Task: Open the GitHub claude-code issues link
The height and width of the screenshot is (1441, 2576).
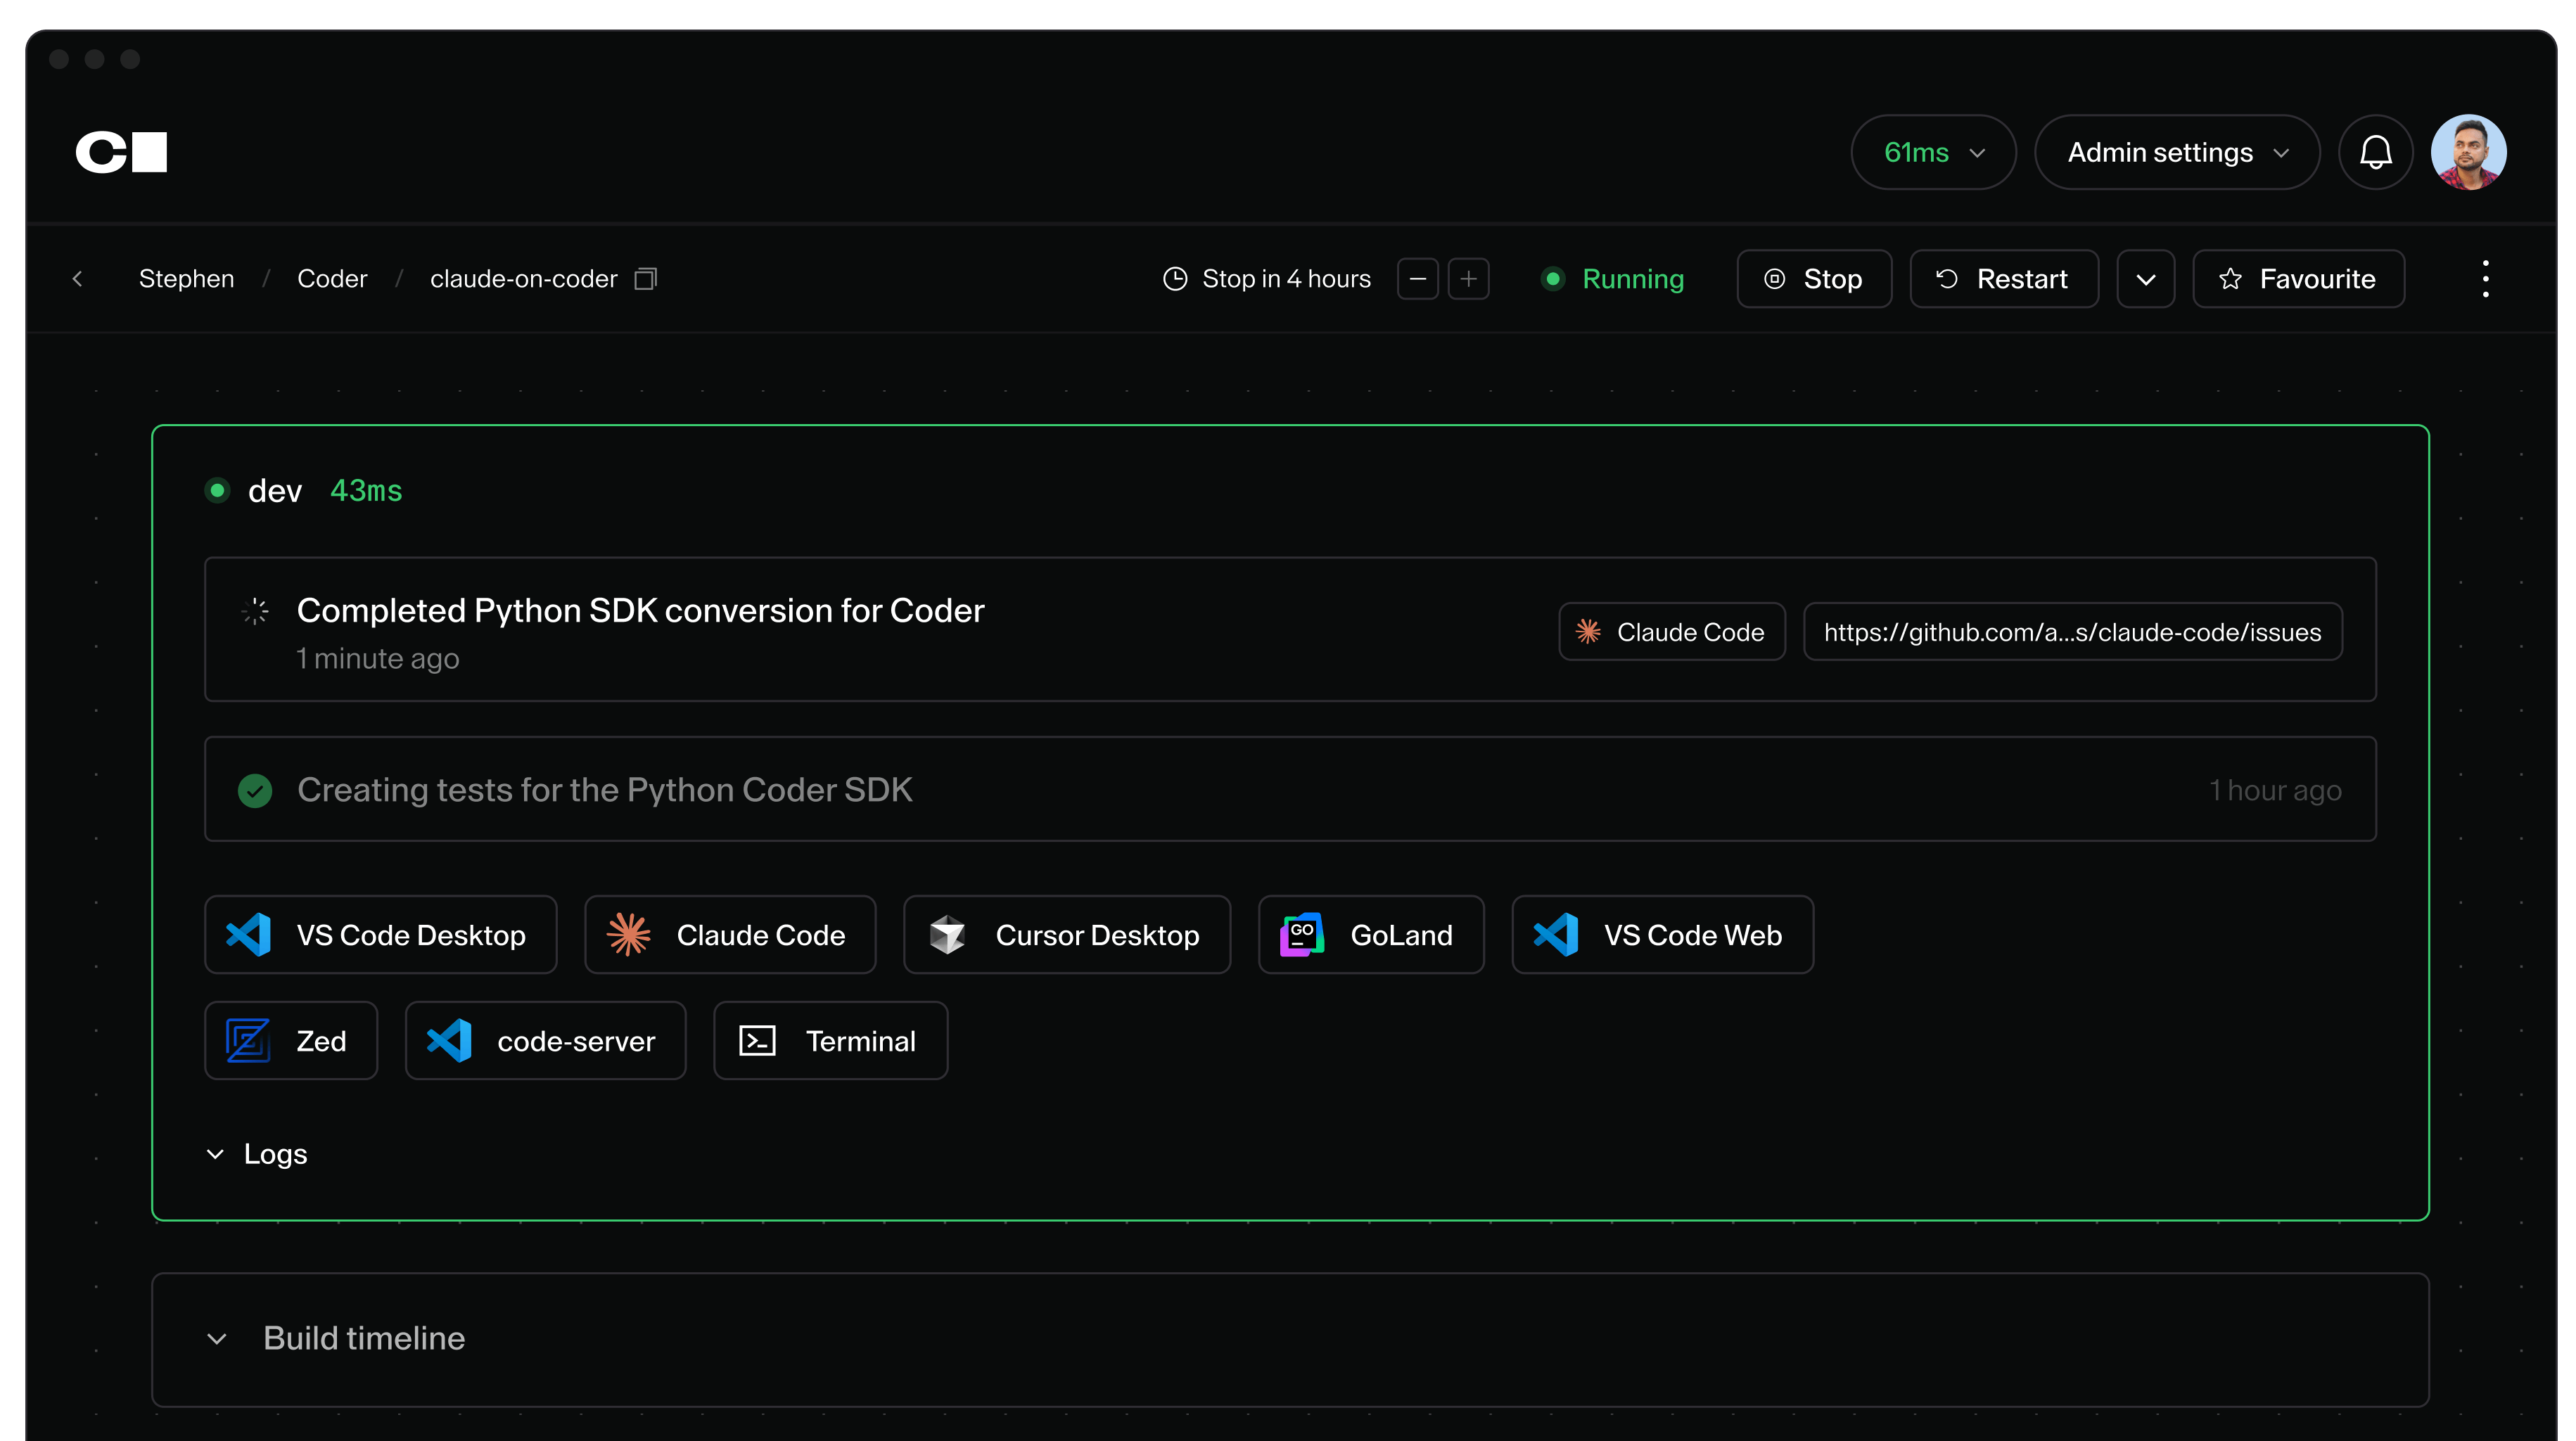Action: point(2072,632)
